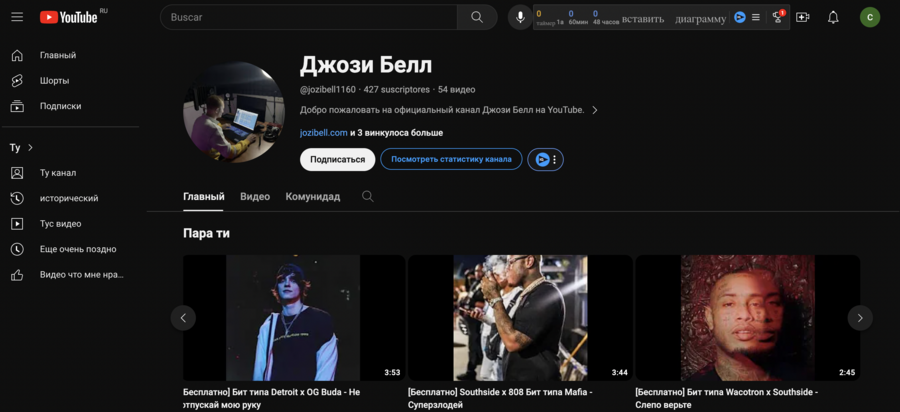Show previous videos with left arrow
Image resolution: width=900 pixels, height=412 pixels.
point(183,318)
